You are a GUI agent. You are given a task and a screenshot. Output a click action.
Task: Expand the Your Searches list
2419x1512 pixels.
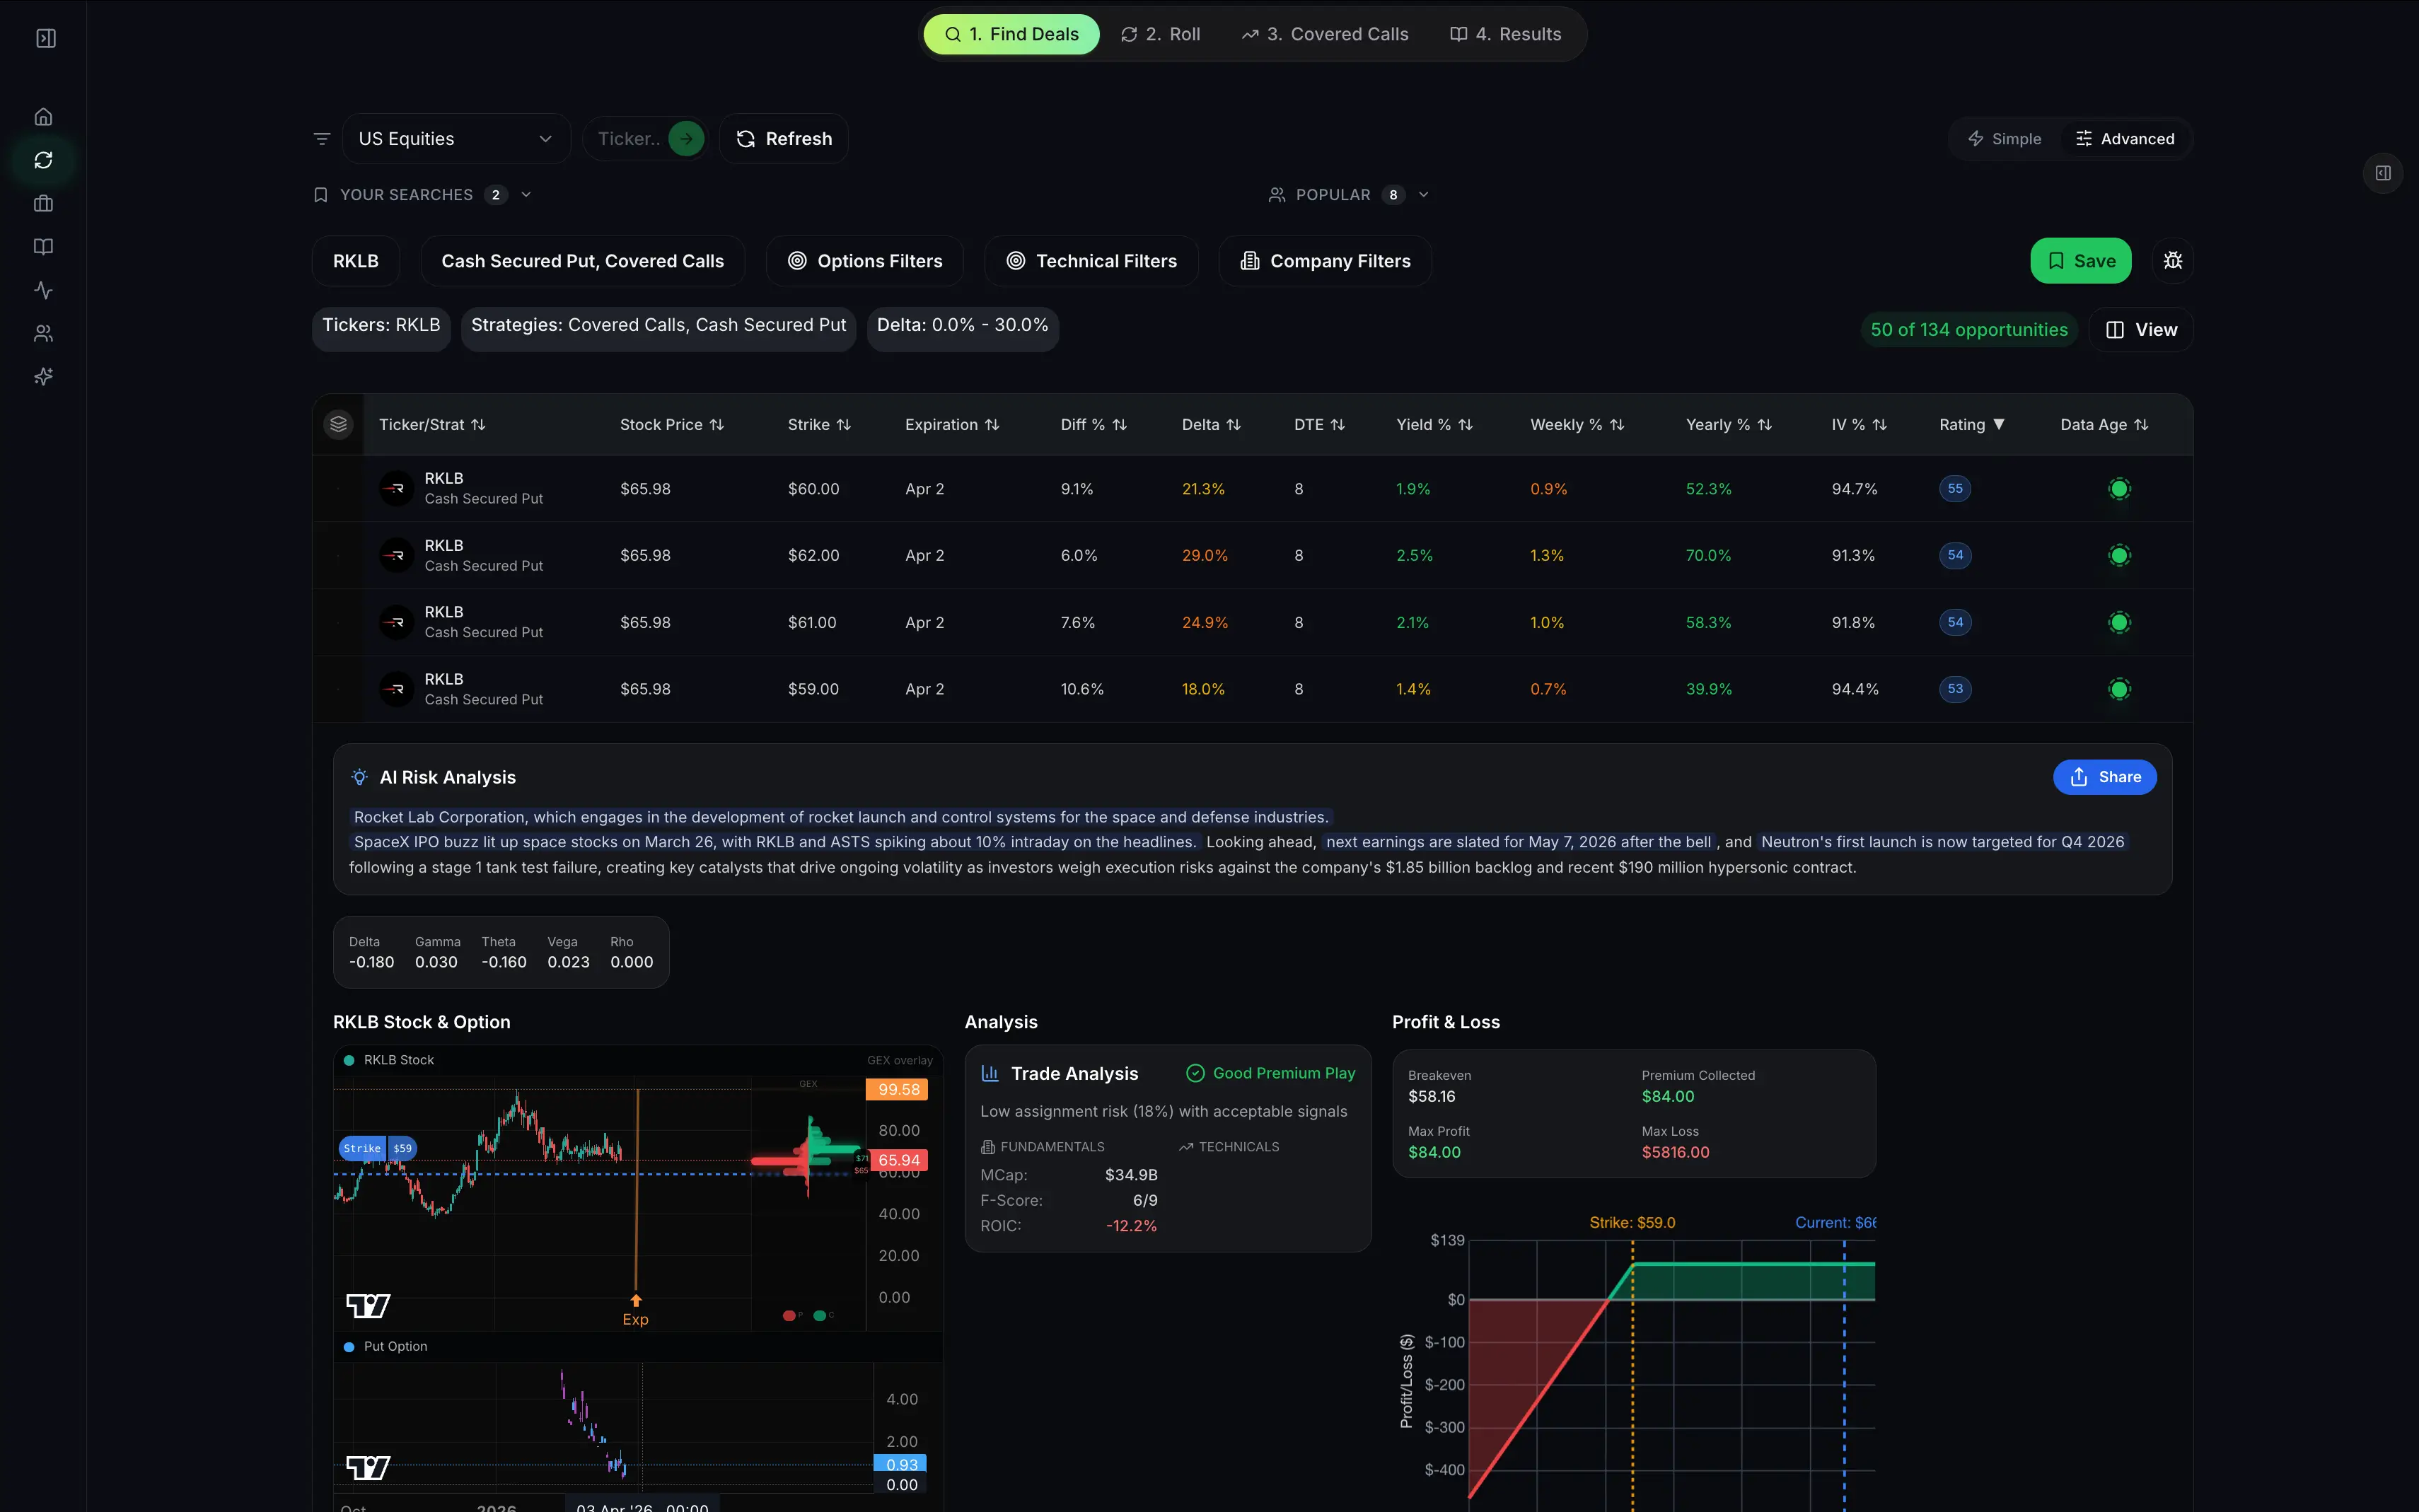[422, 195]
